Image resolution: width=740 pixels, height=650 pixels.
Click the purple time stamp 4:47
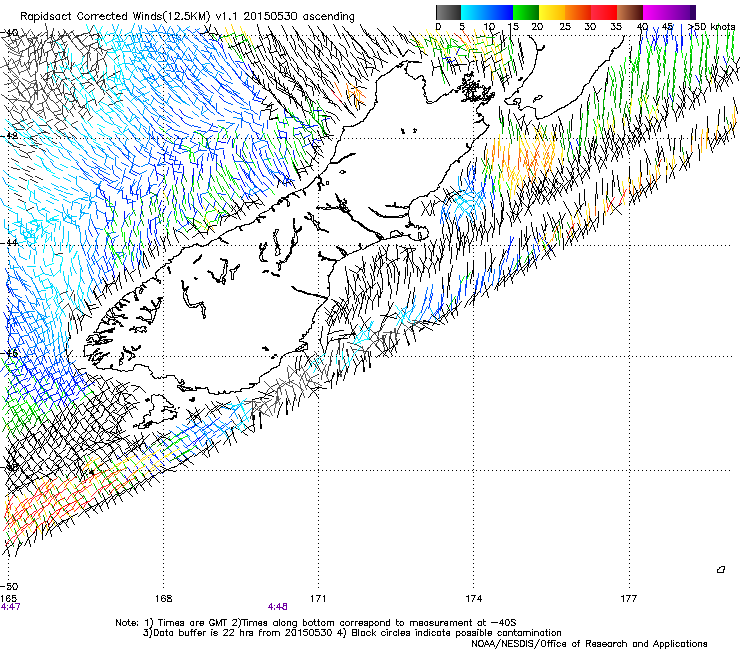(10, 607)
